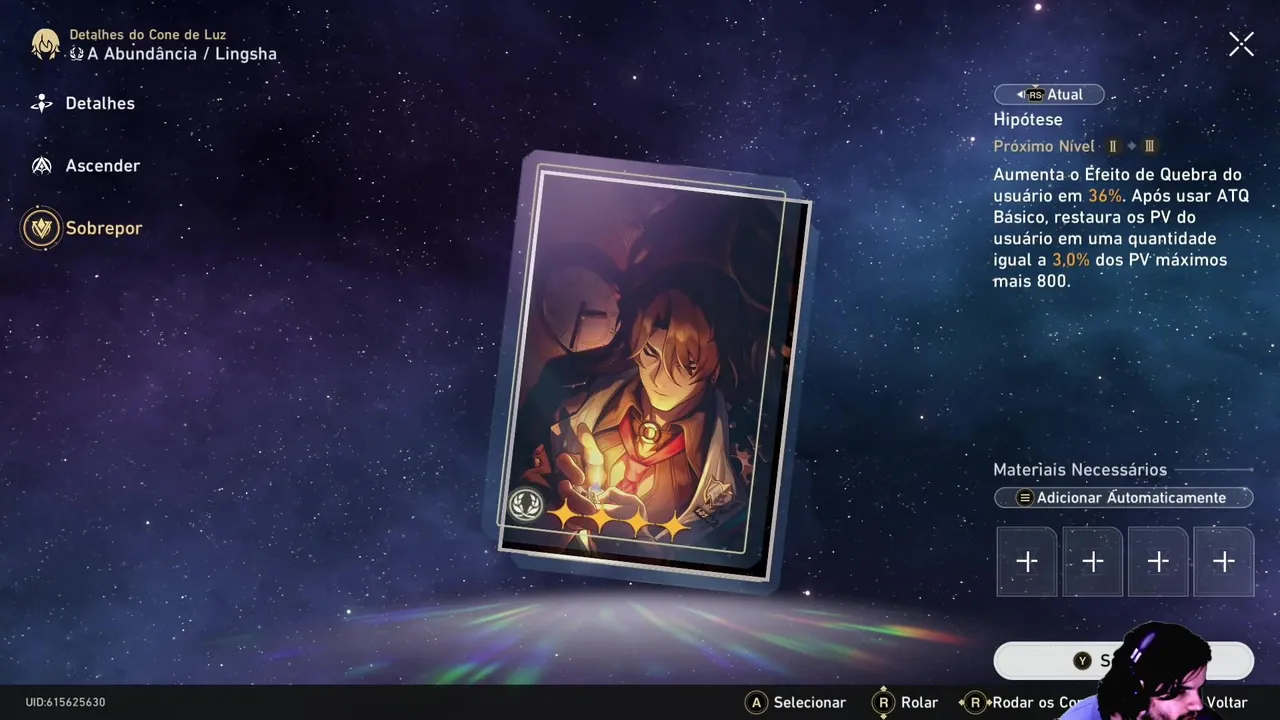Click Adicionar Automaticamente button
The image size is (1280, 720).
click(x=1123, y=497)
